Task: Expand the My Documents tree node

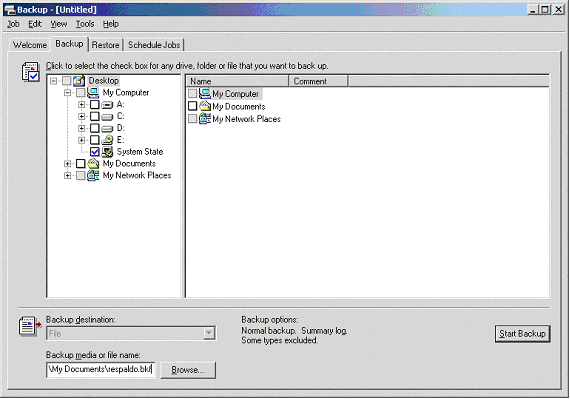Action: click(68, 164)
